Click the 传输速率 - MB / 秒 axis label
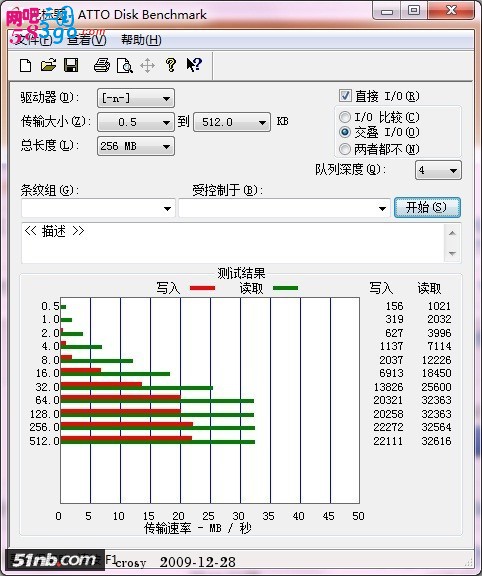The width and height of the screenshot is (482, 576). (x=198, y=528)
